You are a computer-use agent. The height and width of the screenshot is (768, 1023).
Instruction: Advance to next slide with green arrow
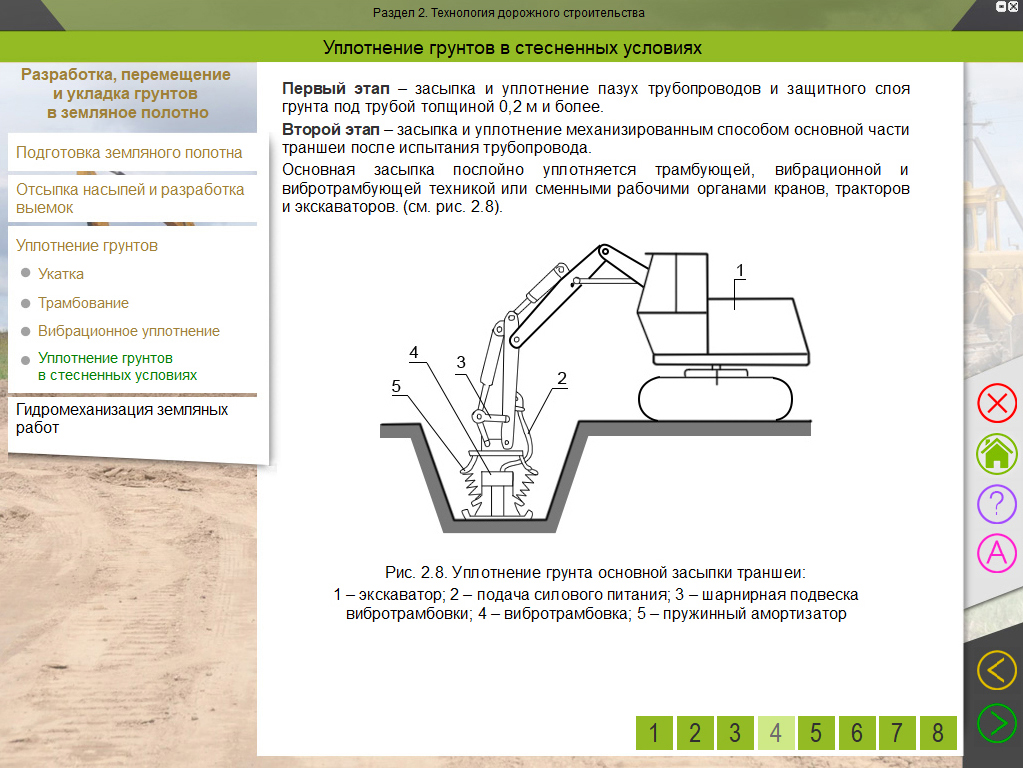coord(996,722)
